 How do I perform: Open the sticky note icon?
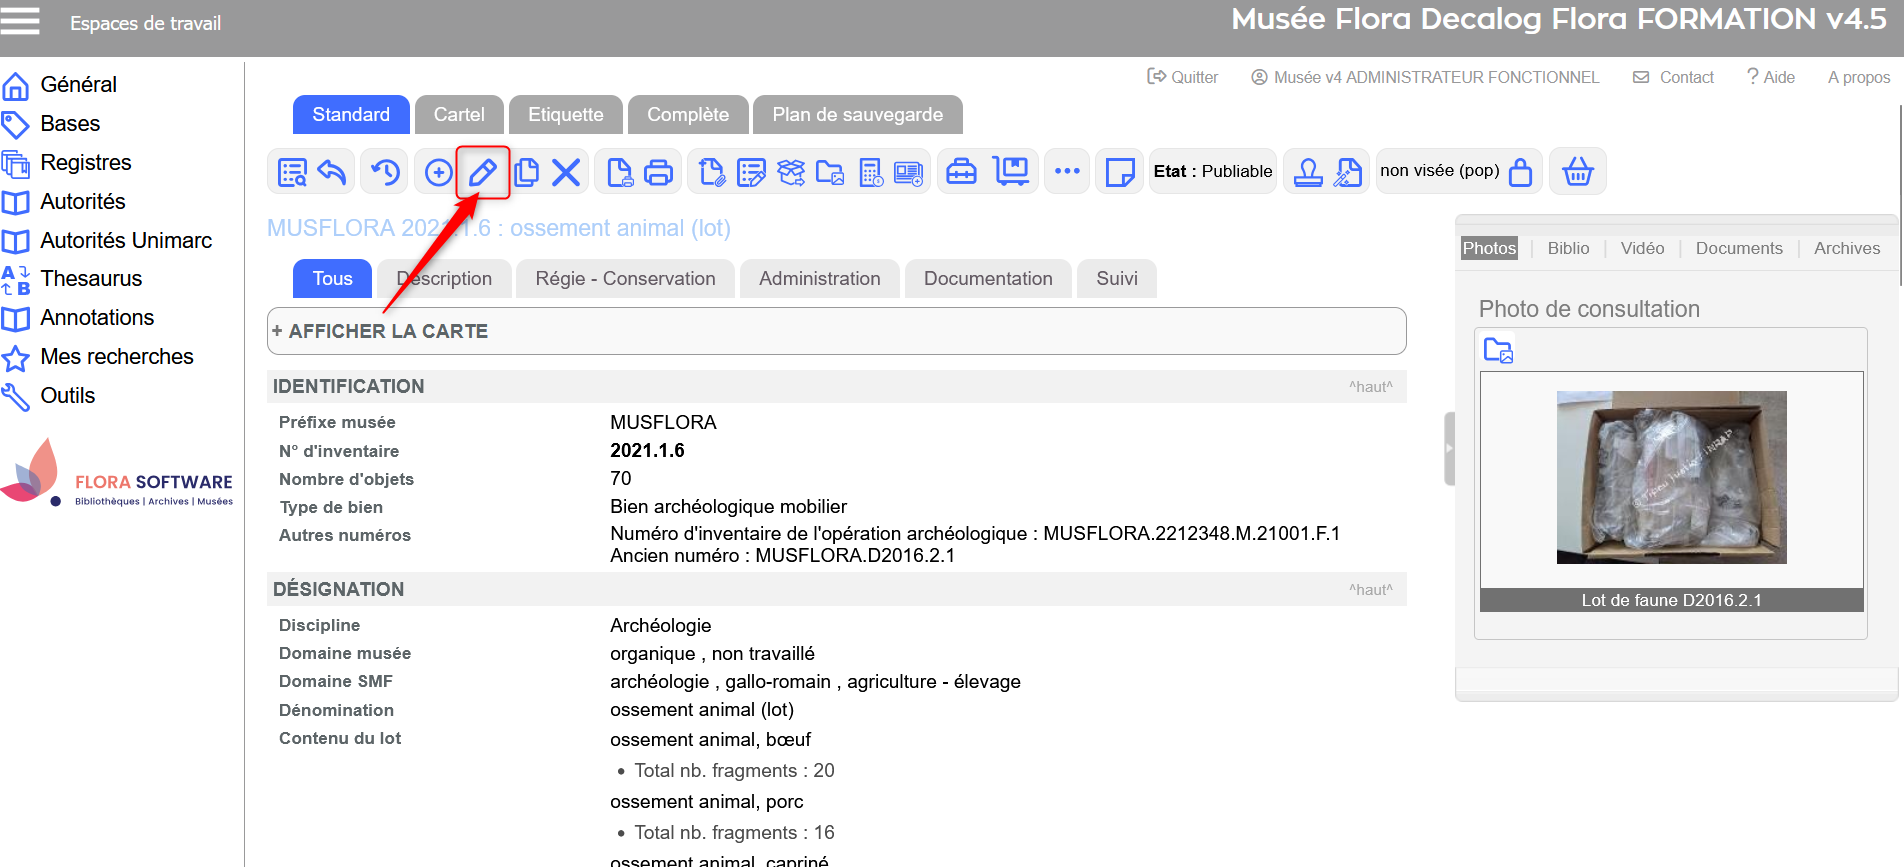(1119, 172)
